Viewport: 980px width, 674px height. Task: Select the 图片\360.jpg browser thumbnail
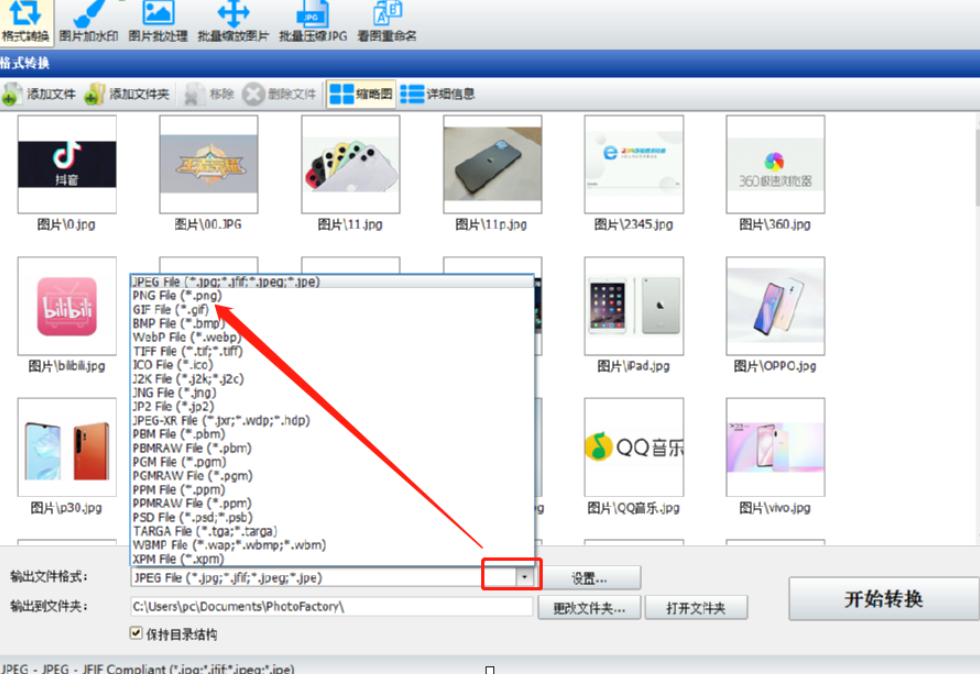pos(776,164)
